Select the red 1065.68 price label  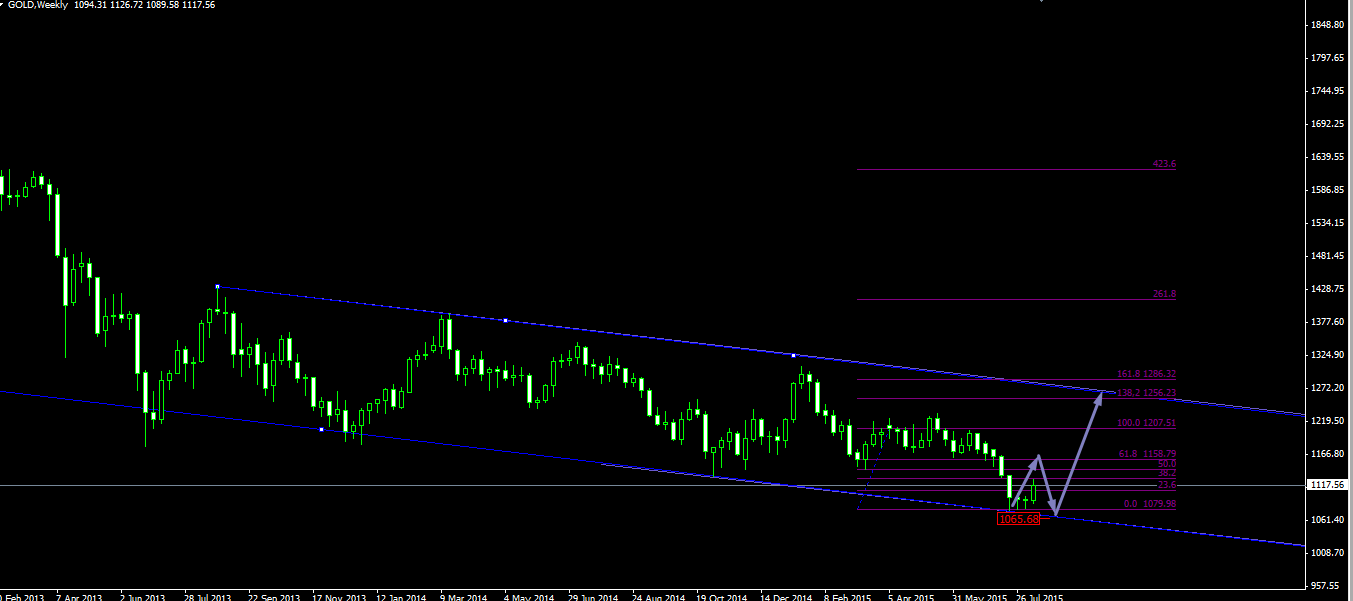pos(1019,518)
